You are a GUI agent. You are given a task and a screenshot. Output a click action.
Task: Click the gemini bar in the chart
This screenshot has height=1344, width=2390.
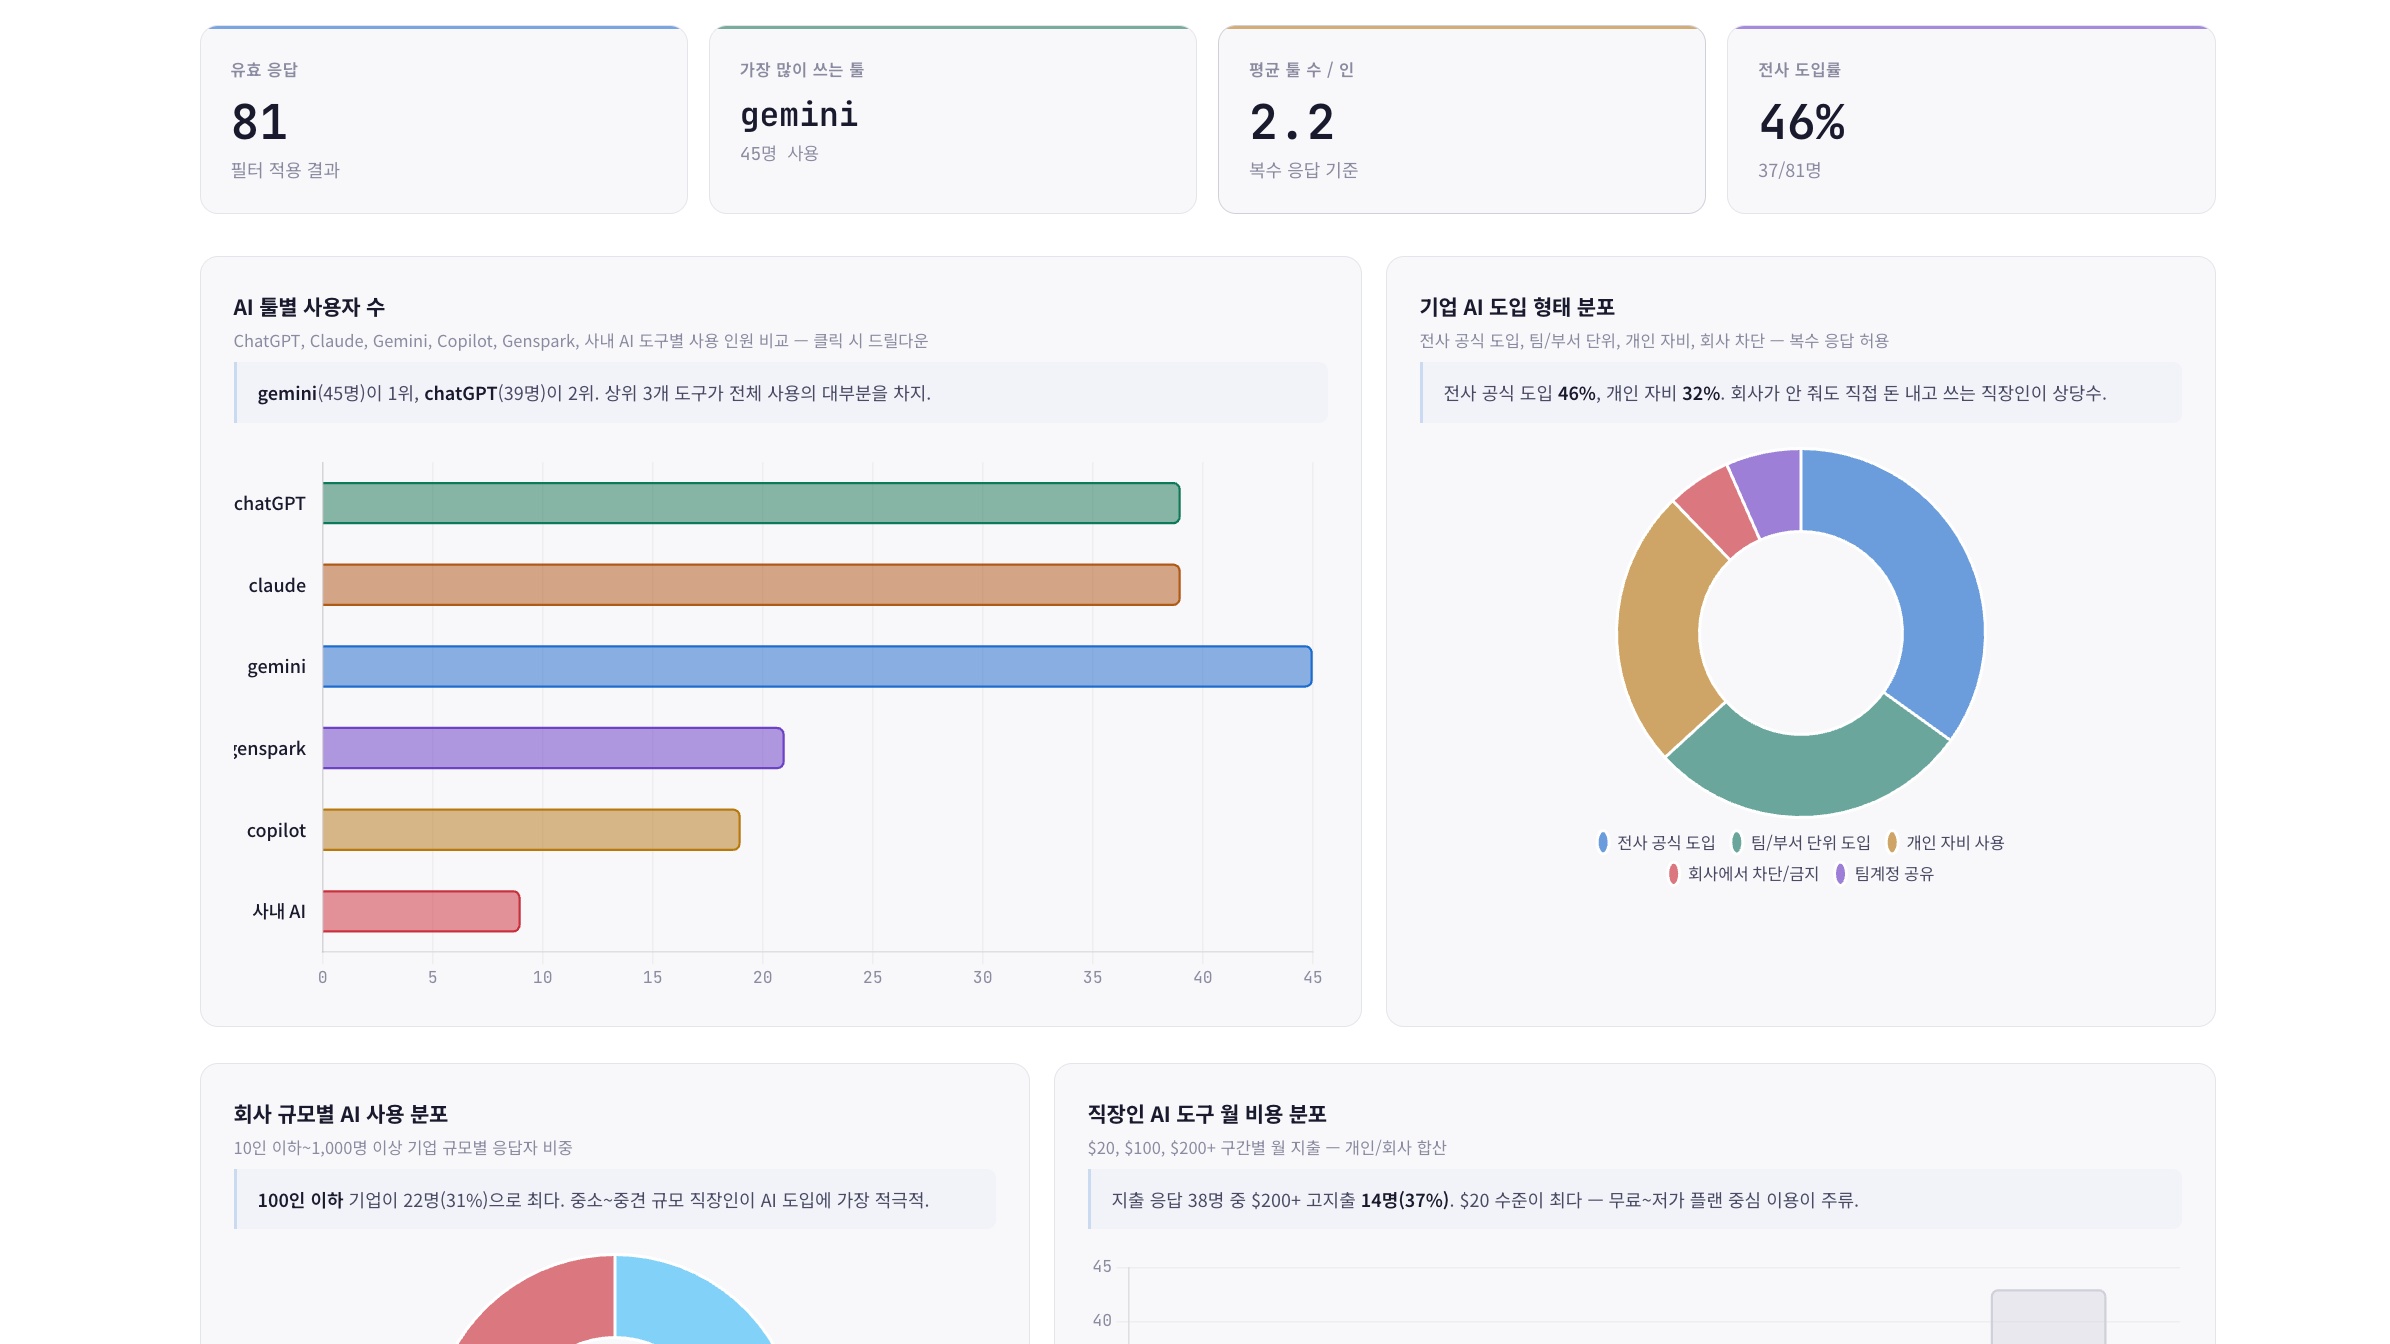[x=817, y=667]
